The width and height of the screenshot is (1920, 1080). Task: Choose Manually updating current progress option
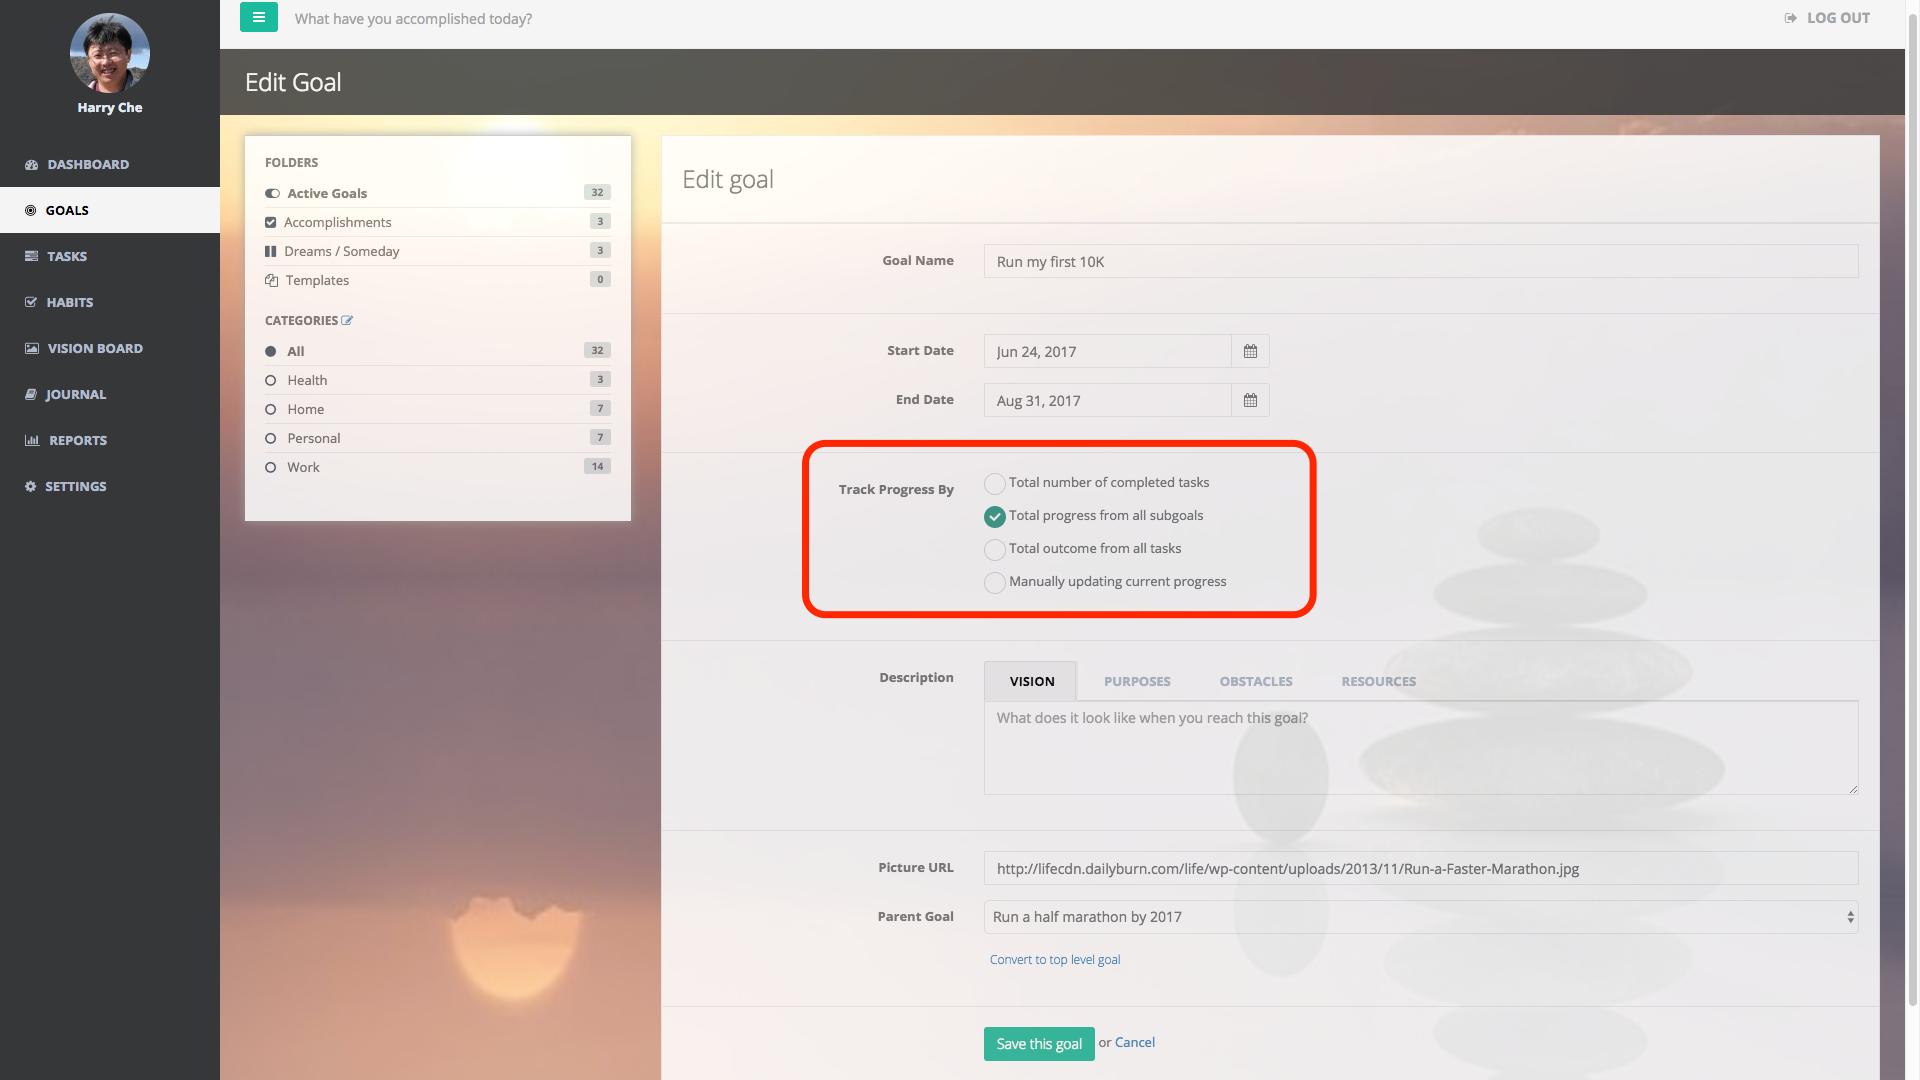coord(994,583)
